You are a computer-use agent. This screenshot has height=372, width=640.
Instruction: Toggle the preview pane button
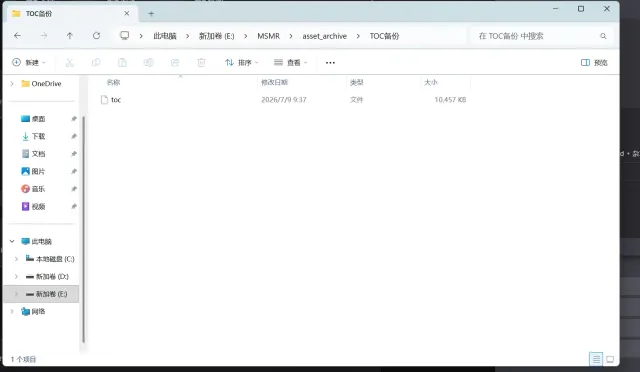point(594,62)
